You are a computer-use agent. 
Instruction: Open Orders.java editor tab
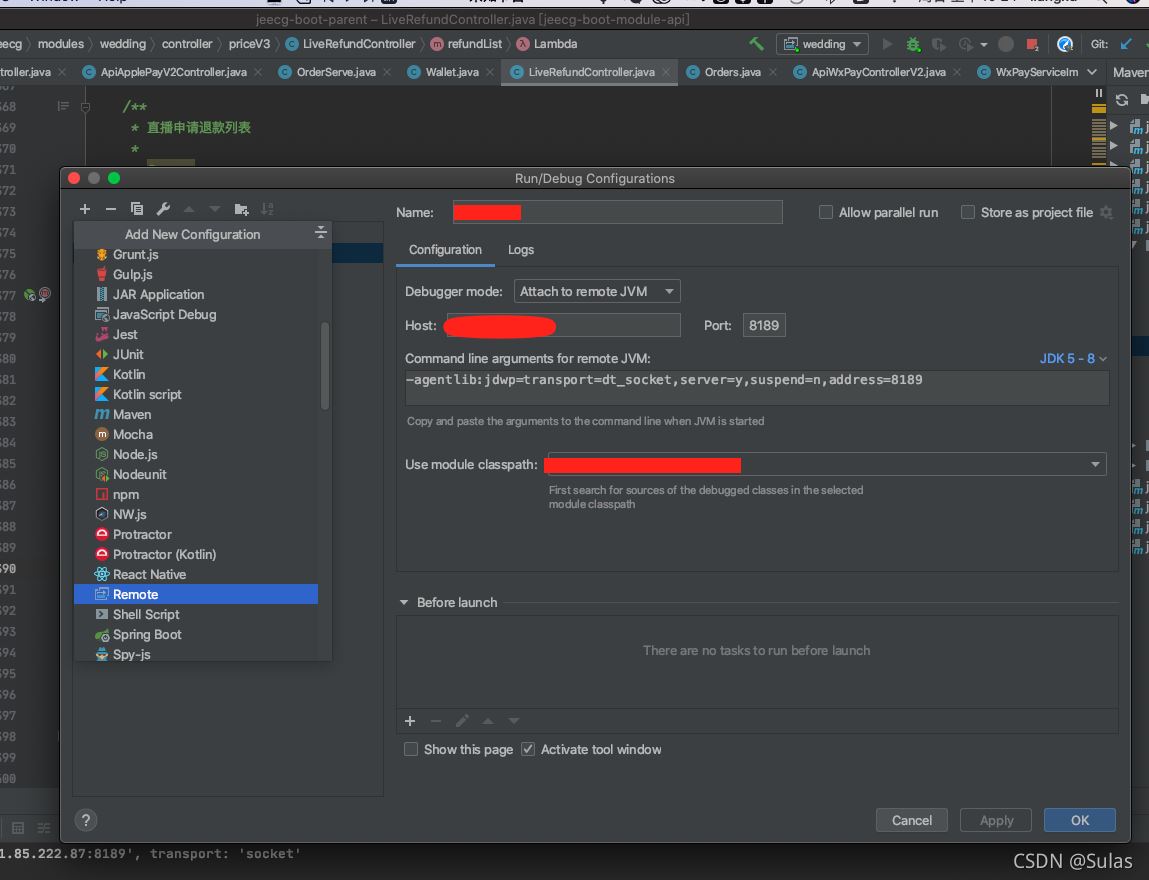[x=733, y=72]
